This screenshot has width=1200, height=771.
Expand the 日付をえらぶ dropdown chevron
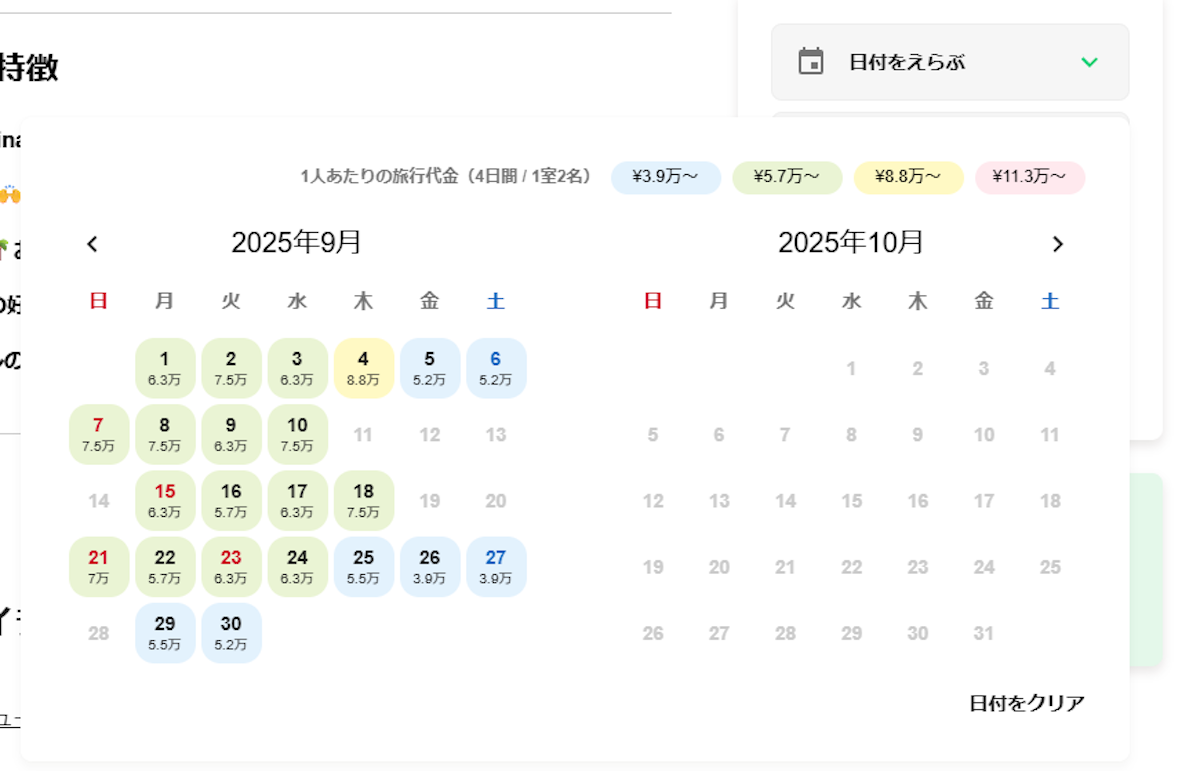click(x=1089, y=62)
